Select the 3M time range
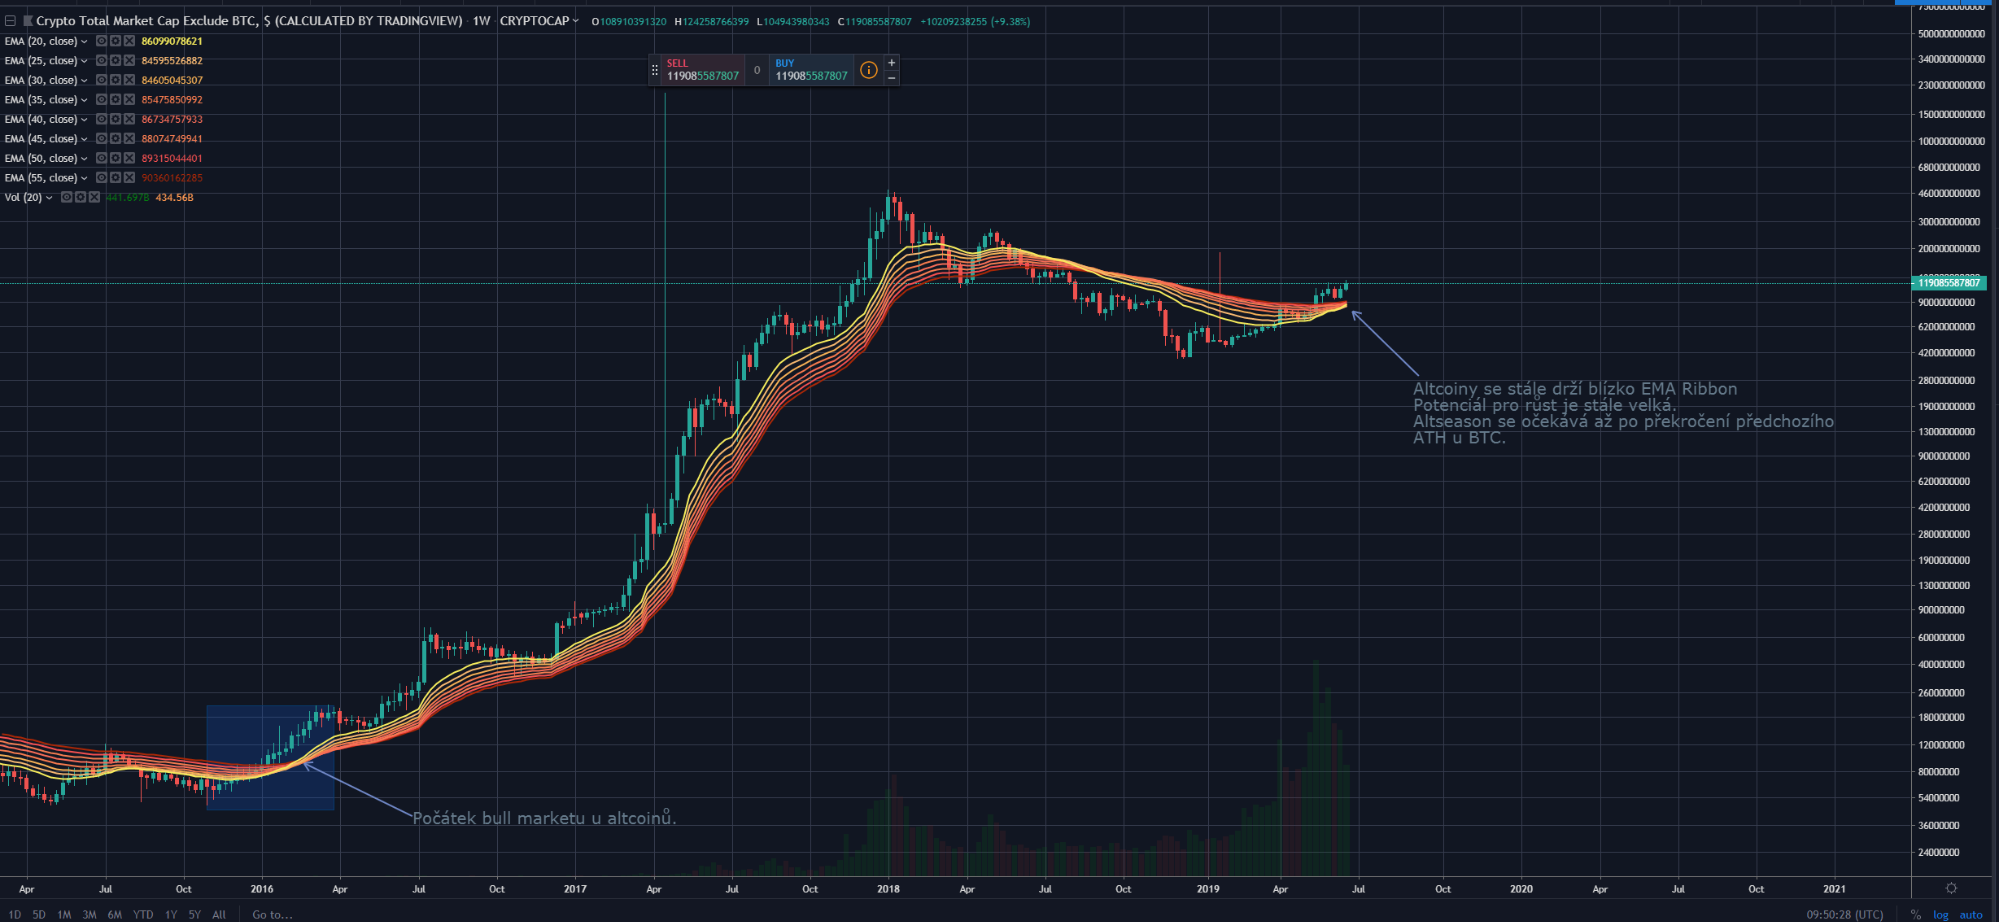The image size is (1999, 922). click(x=90, y=914)
